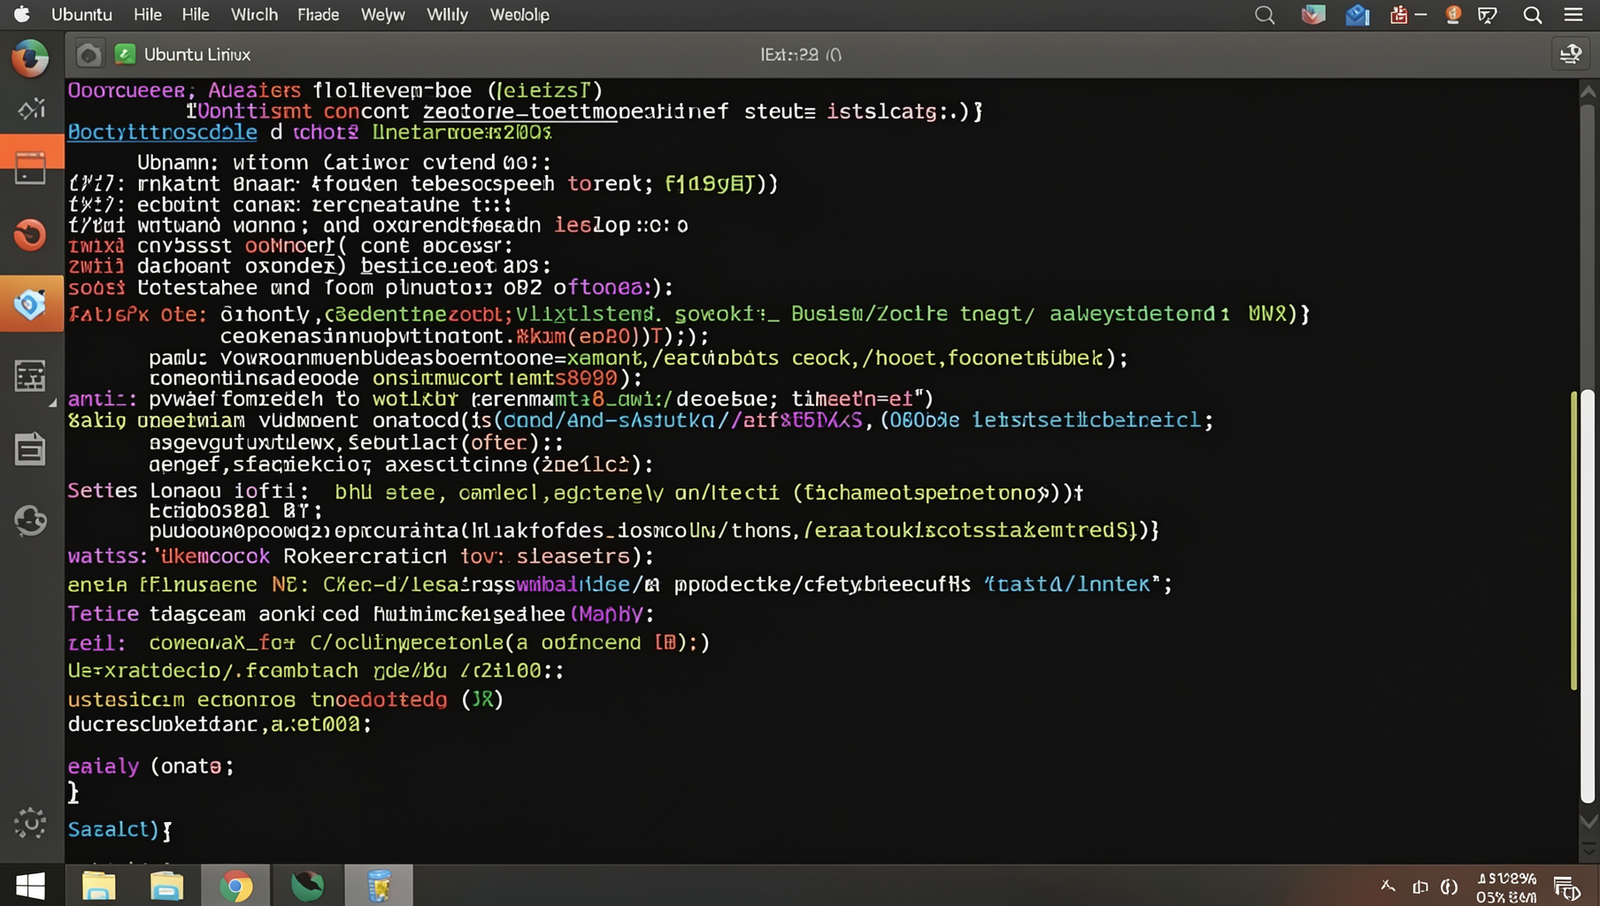Open the Welyw menu
Viewport: 1600px width, 906px height.
(383, 15)
